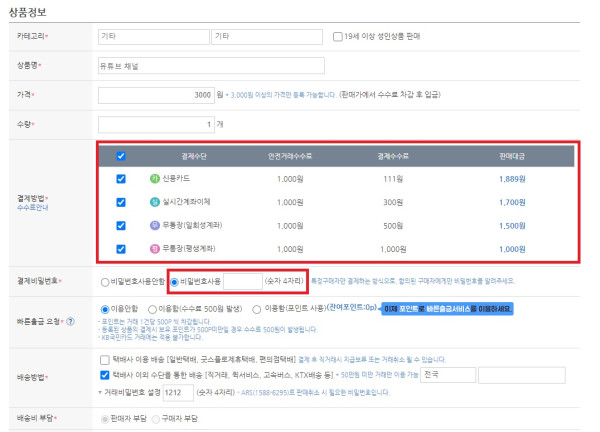The height and width of the screenshot is (432, 600).
Task: Select the 이용함(수수료 500원 발생) radio option
Action: [152, 309]
